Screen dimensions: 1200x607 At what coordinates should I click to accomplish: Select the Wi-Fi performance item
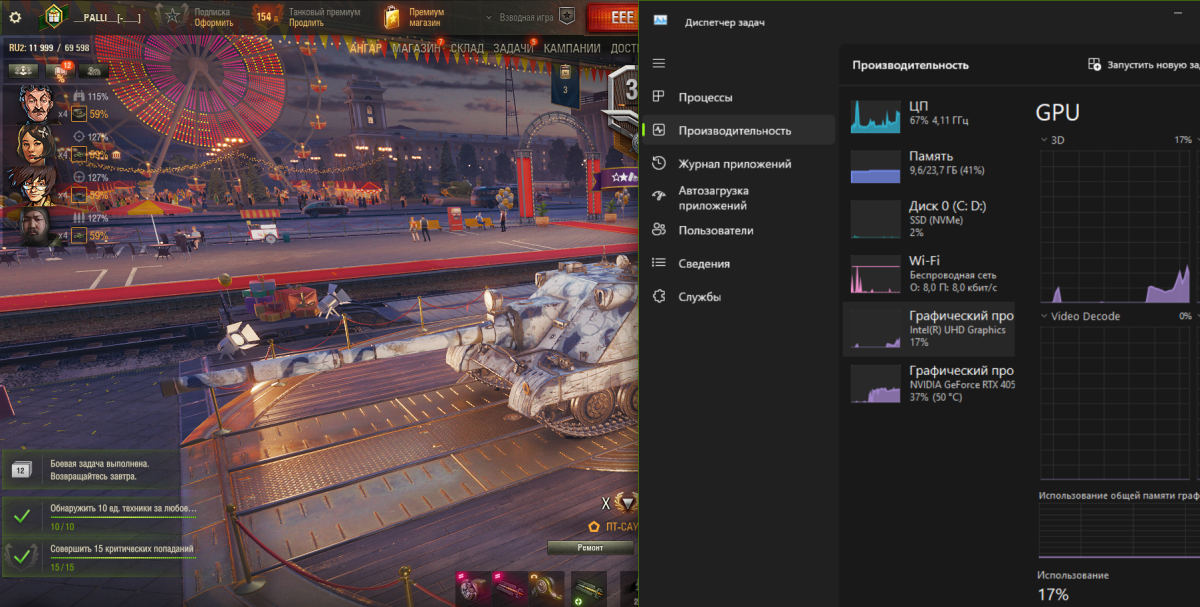click(929, 274)
